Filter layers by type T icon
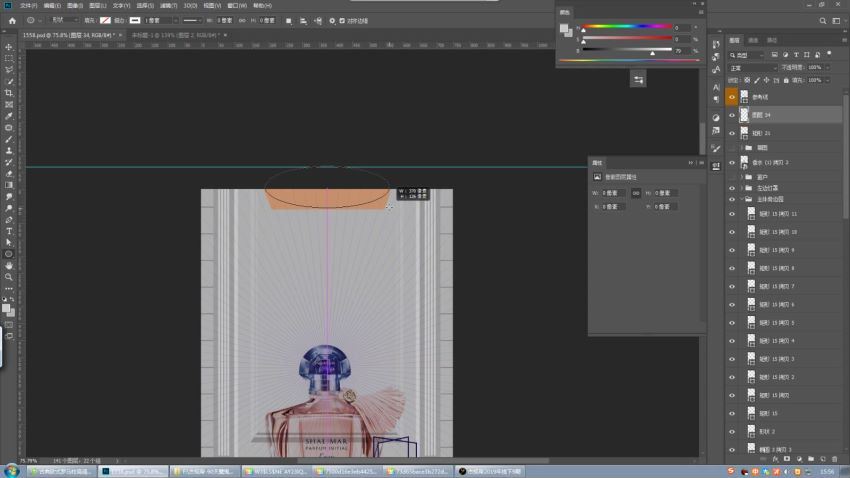The image size is (850, 478). [796, 55]
